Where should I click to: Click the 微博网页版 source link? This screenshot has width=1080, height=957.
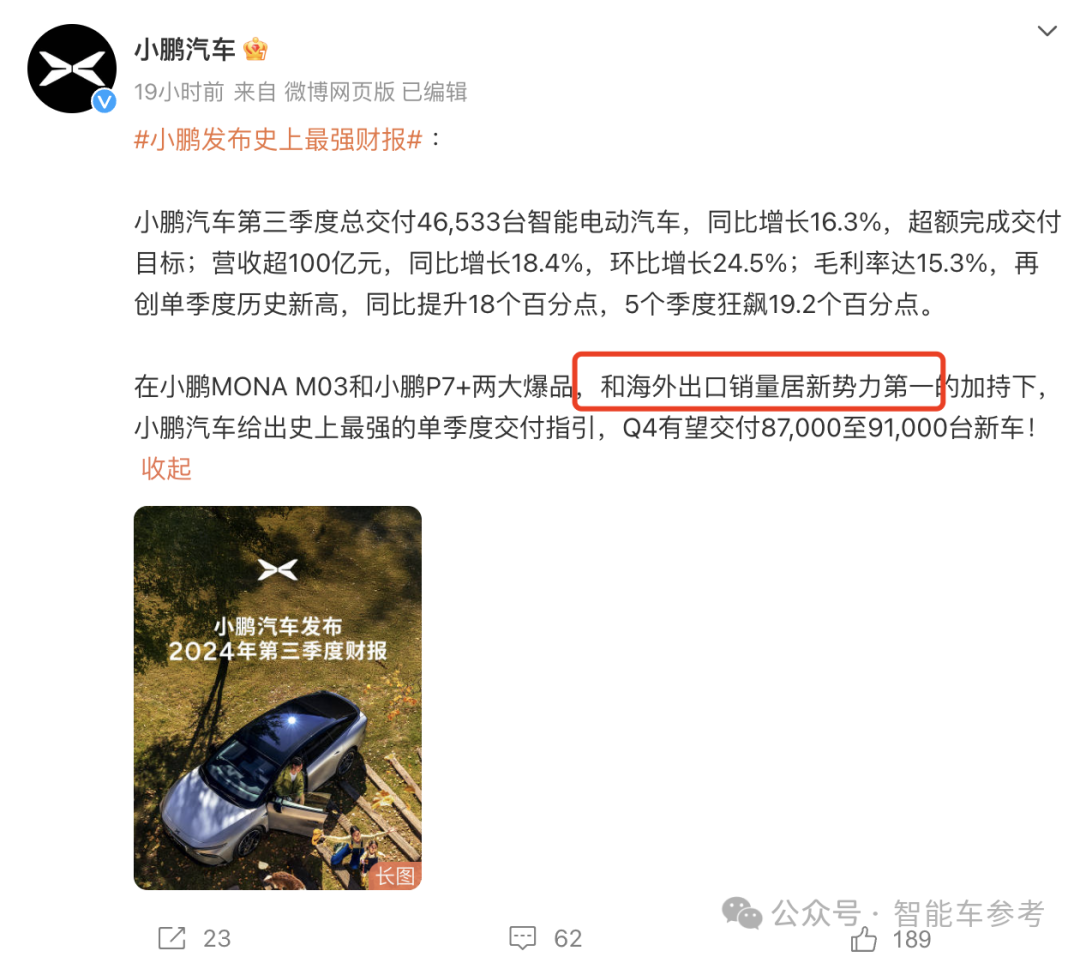340,92
